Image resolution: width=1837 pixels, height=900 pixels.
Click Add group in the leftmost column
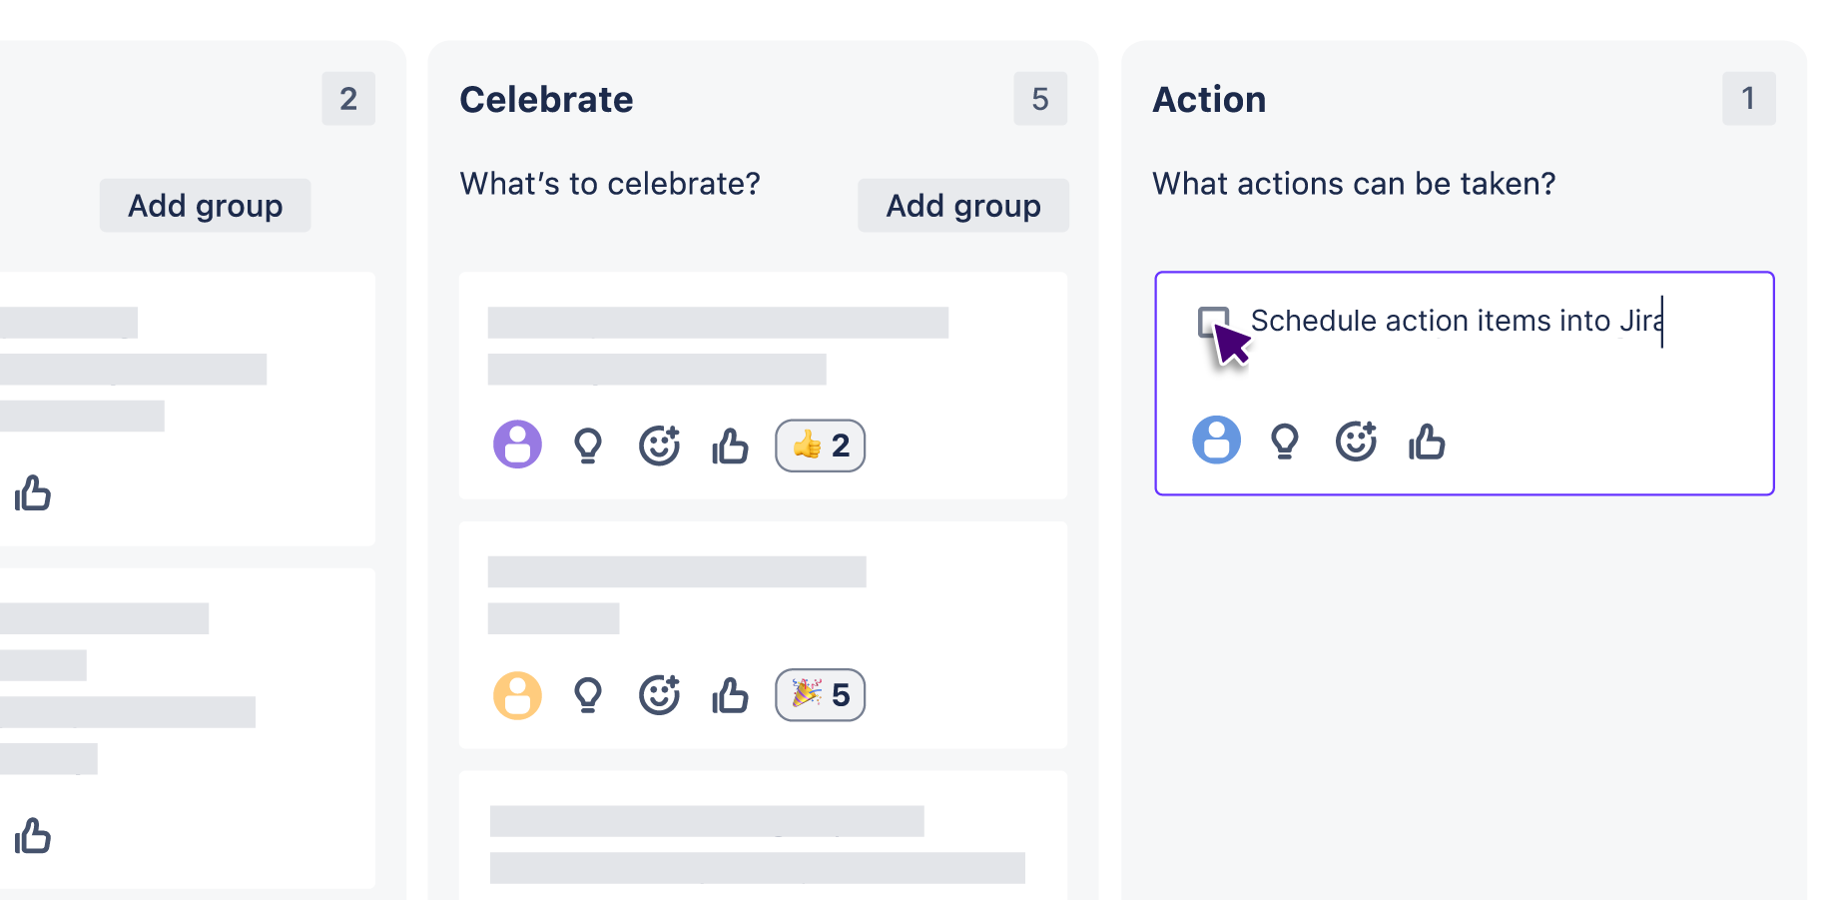205,206
